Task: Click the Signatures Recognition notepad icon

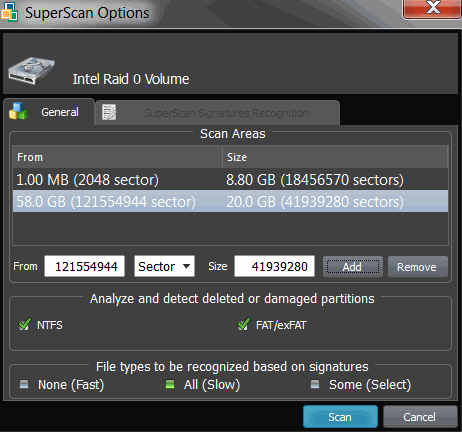Action: click(x=109, y=112)
